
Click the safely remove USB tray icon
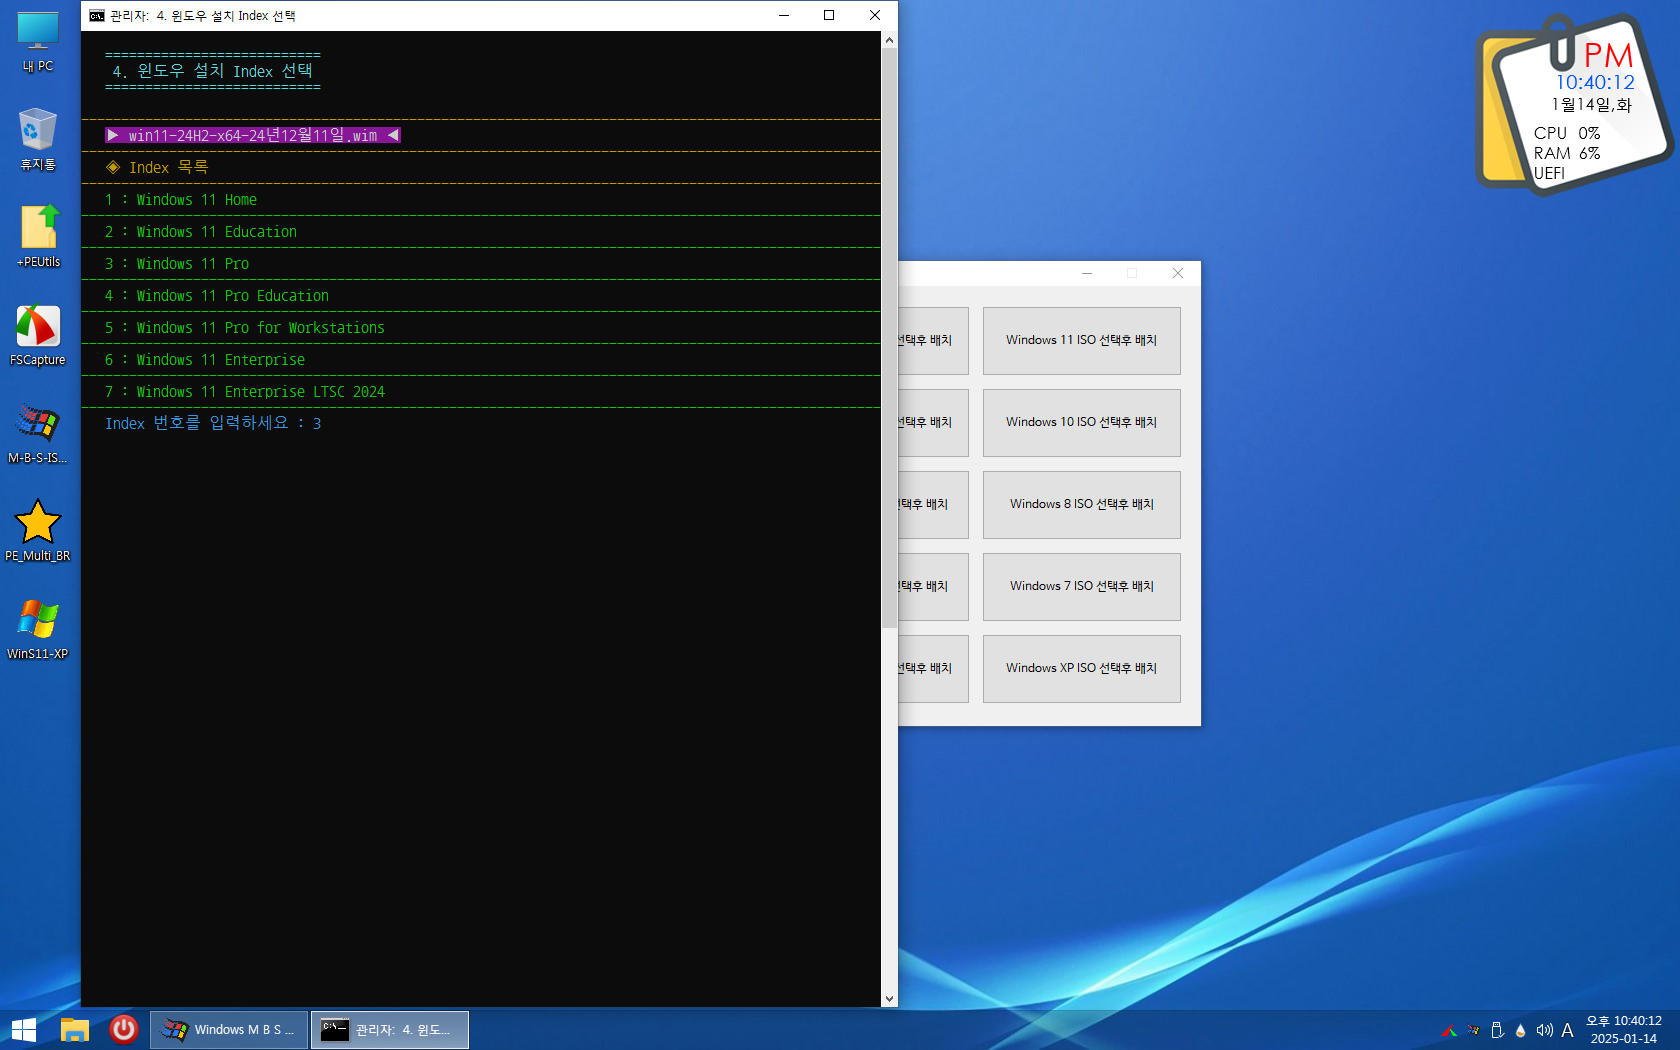[1497, 1030]
